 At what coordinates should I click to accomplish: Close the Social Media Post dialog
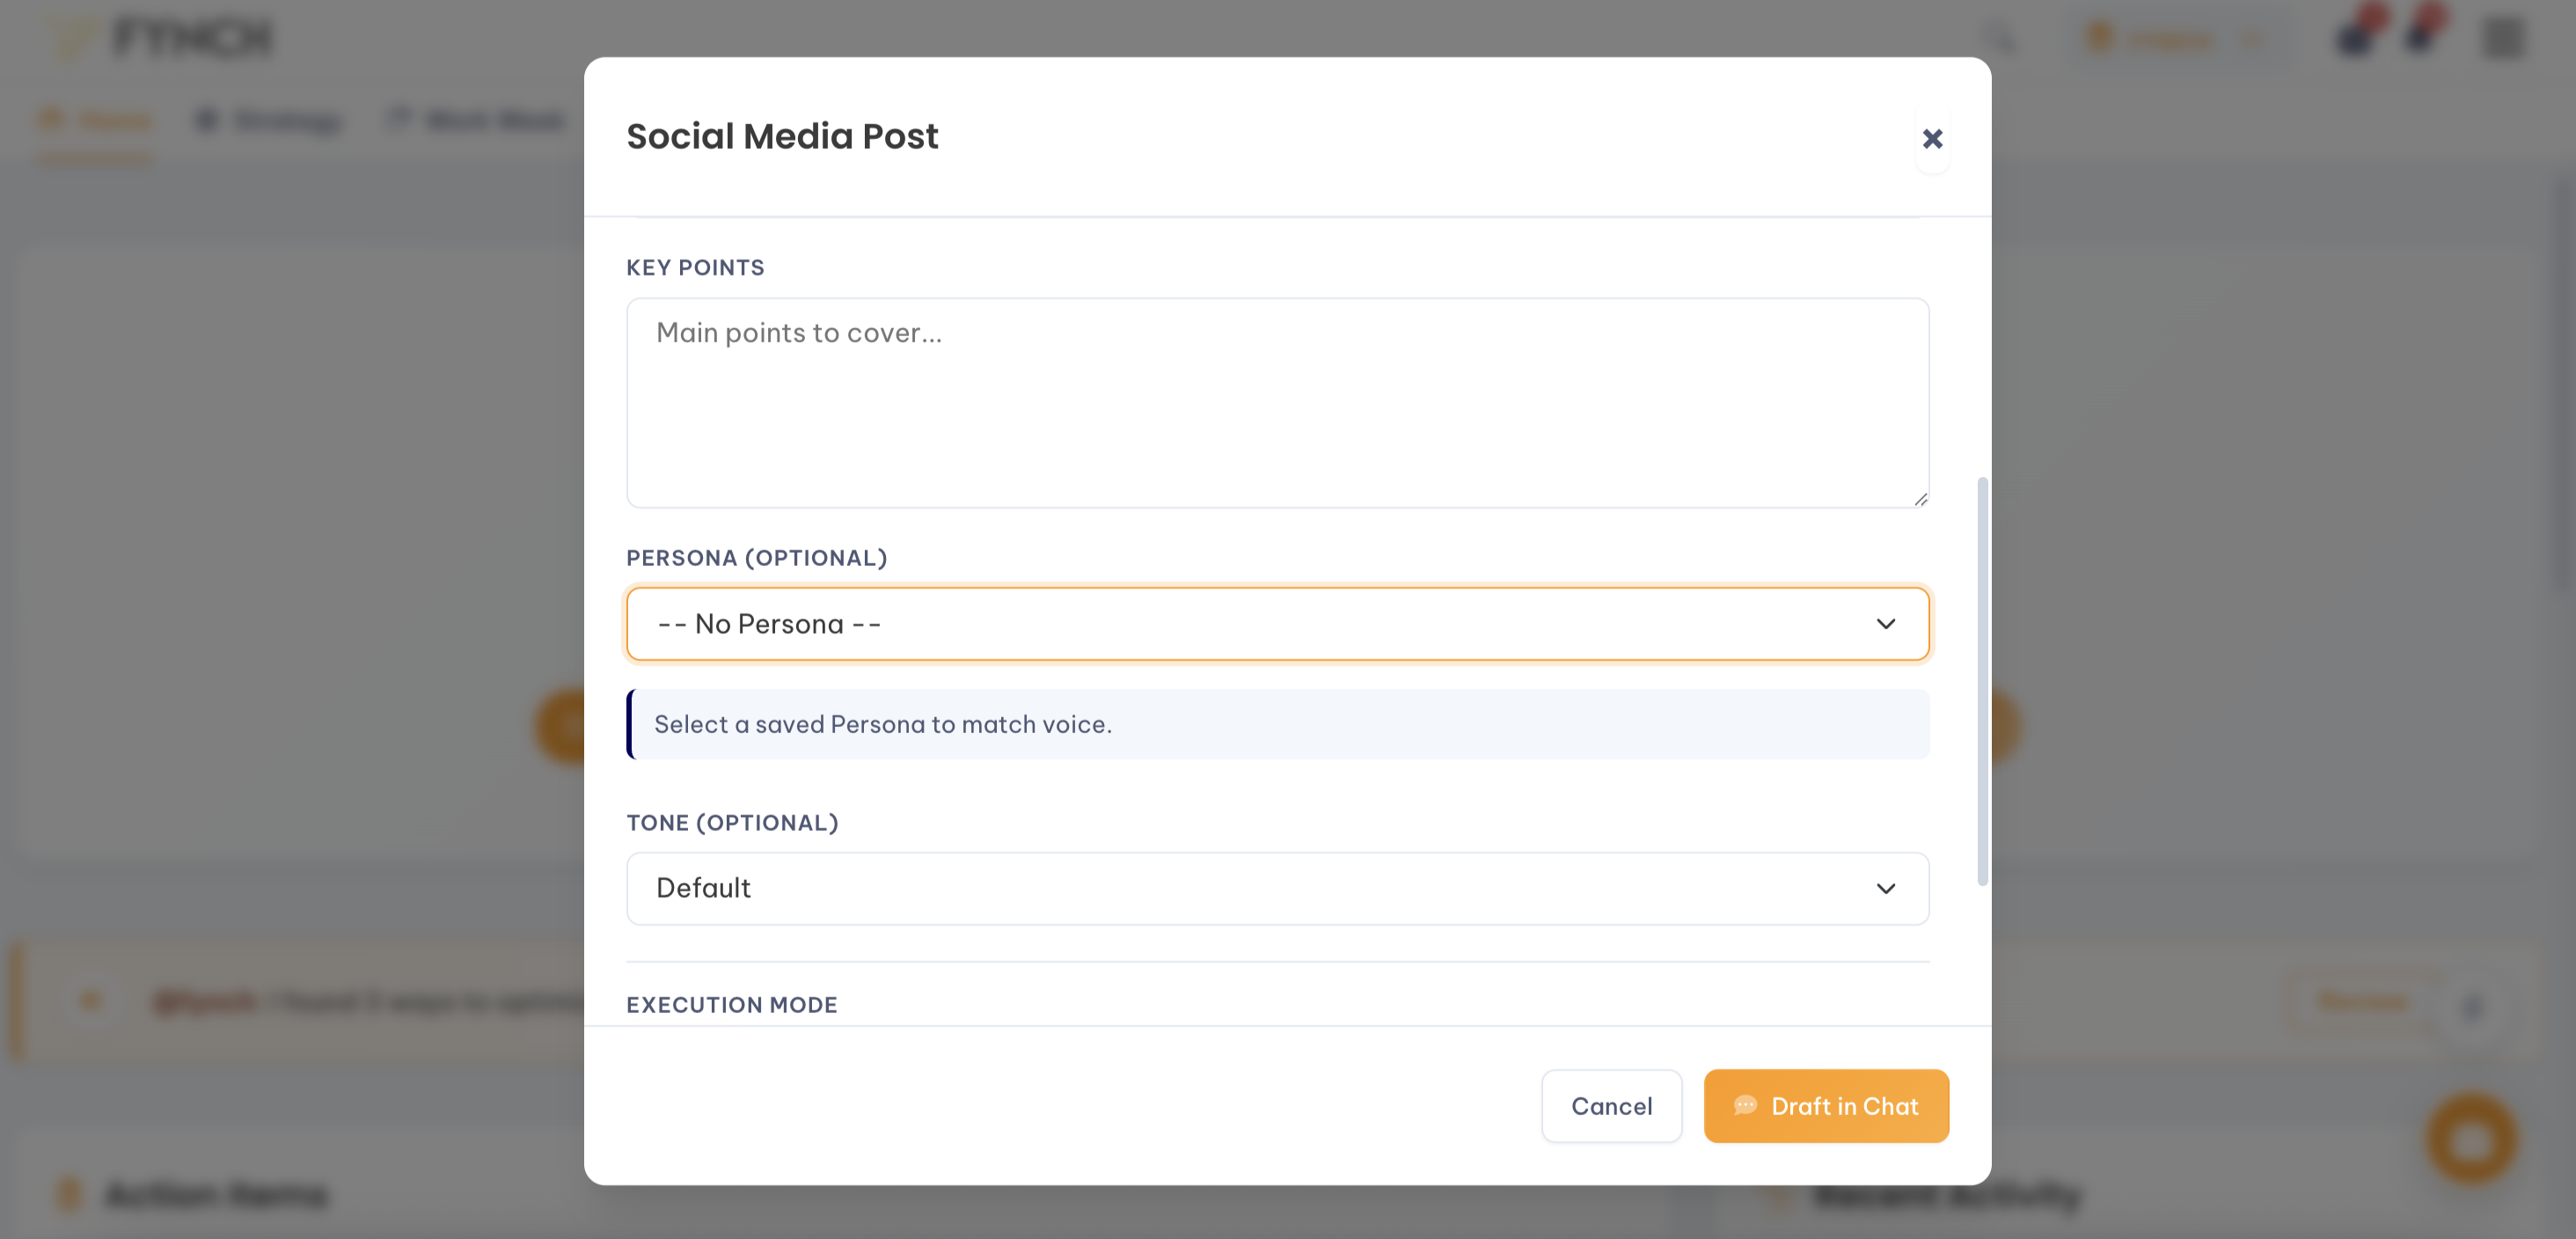point(1932,139)
